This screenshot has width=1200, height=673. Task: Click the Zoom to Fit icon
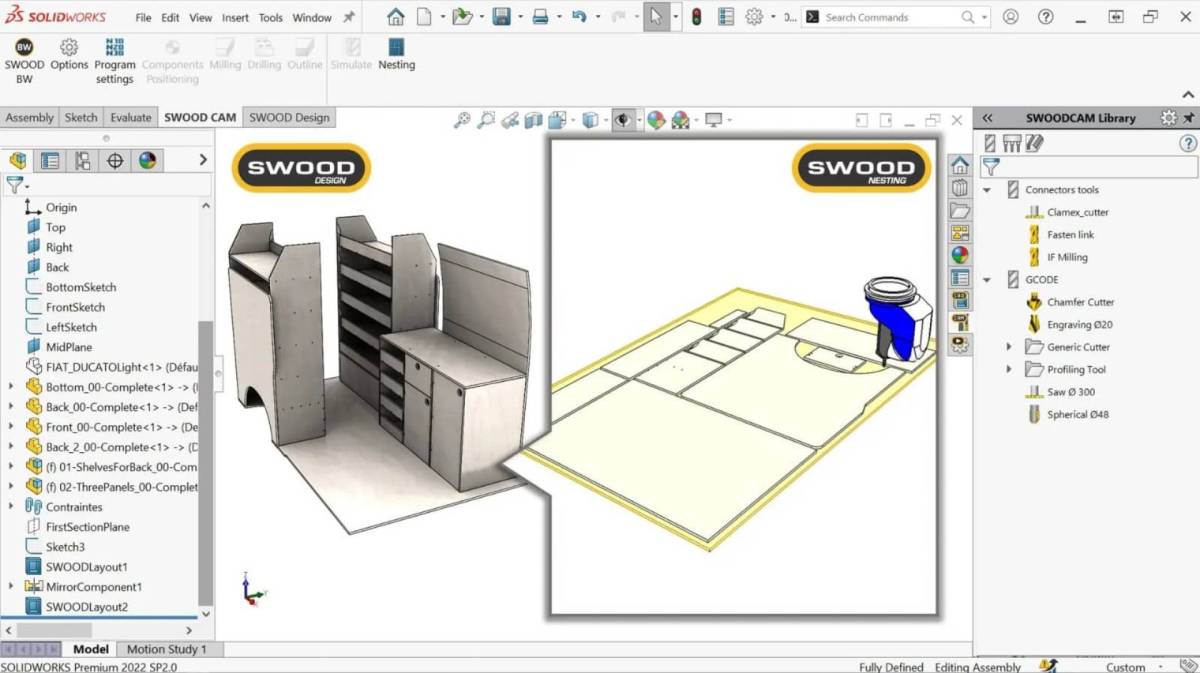462,120
